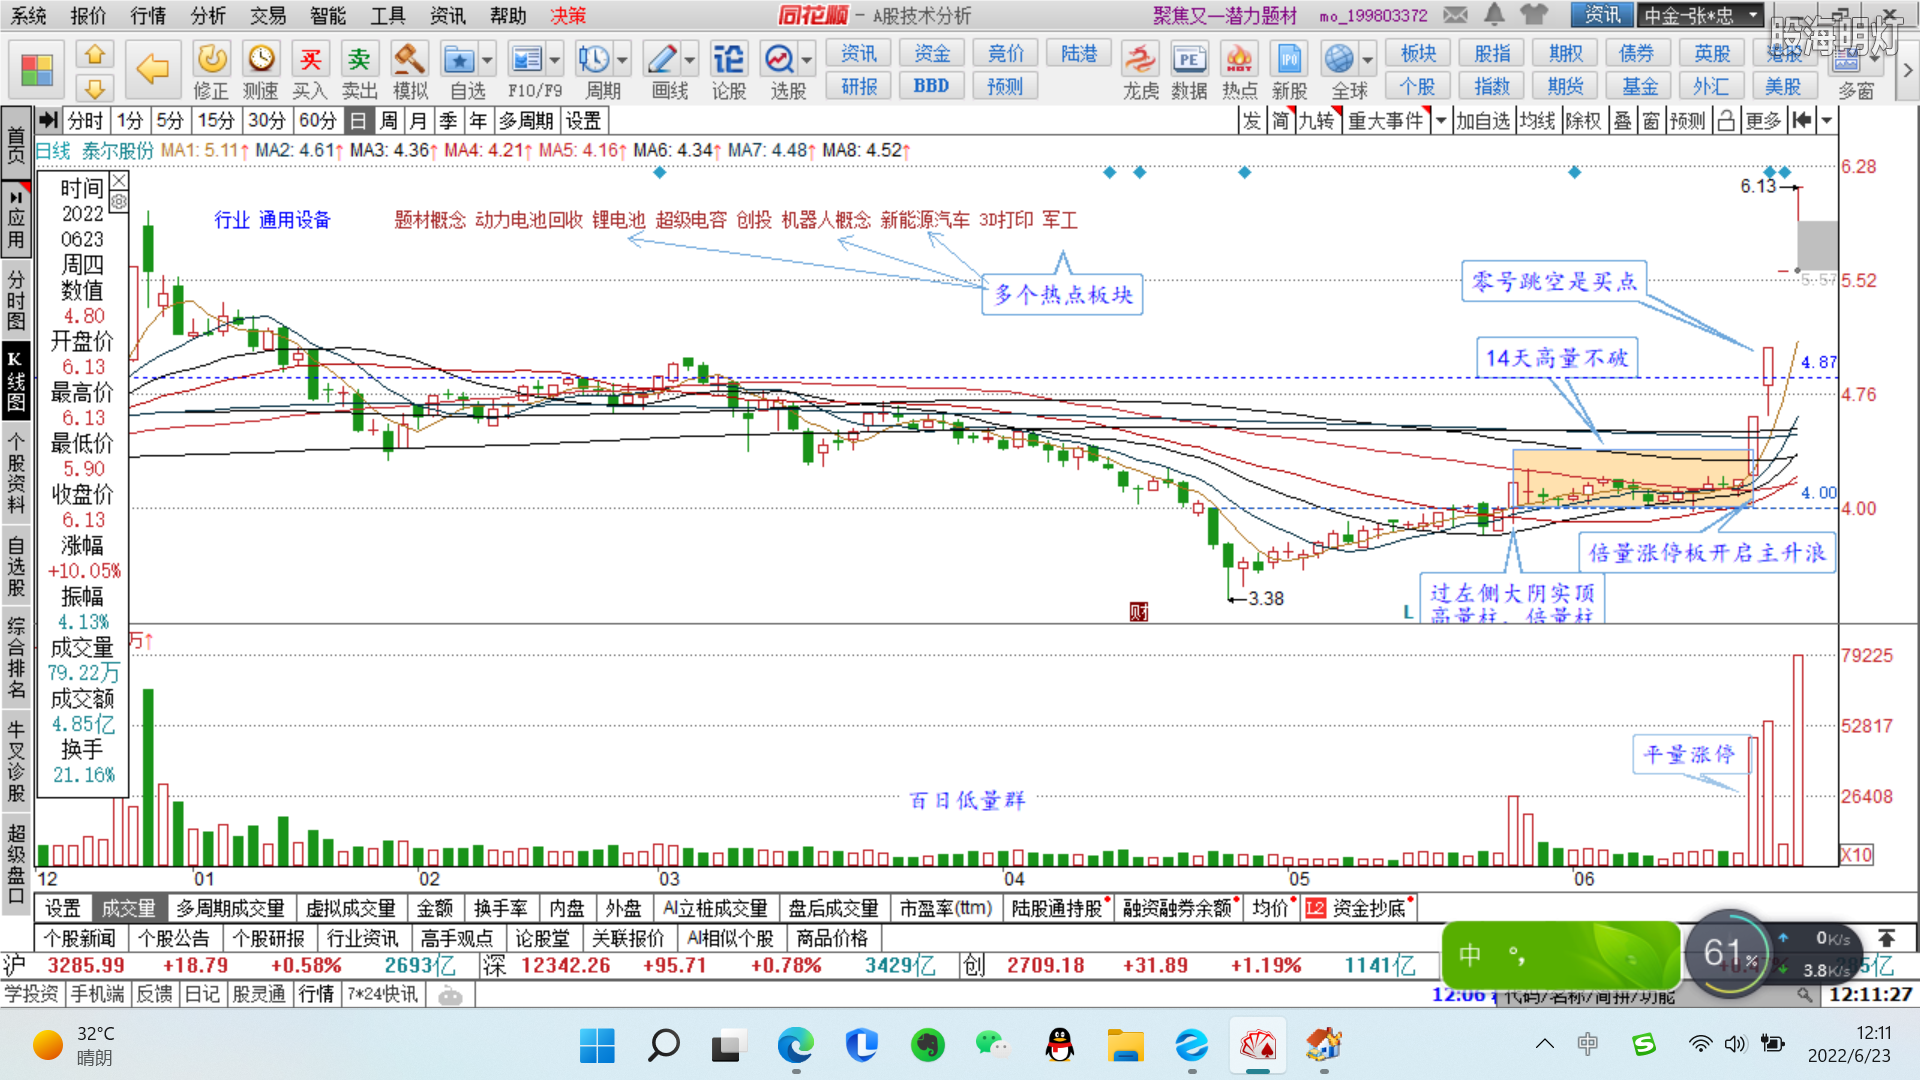Screen dimensions: 1920x1080
Task: Select the 画线 drawing line tool
Action: click(661, 61)
